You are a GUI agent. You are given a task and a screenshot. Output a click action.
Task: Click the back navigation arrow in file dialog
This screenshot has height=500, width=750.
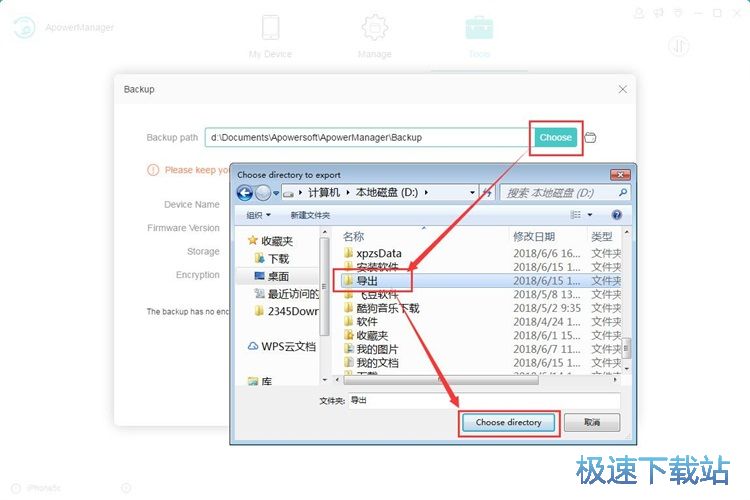245,193
